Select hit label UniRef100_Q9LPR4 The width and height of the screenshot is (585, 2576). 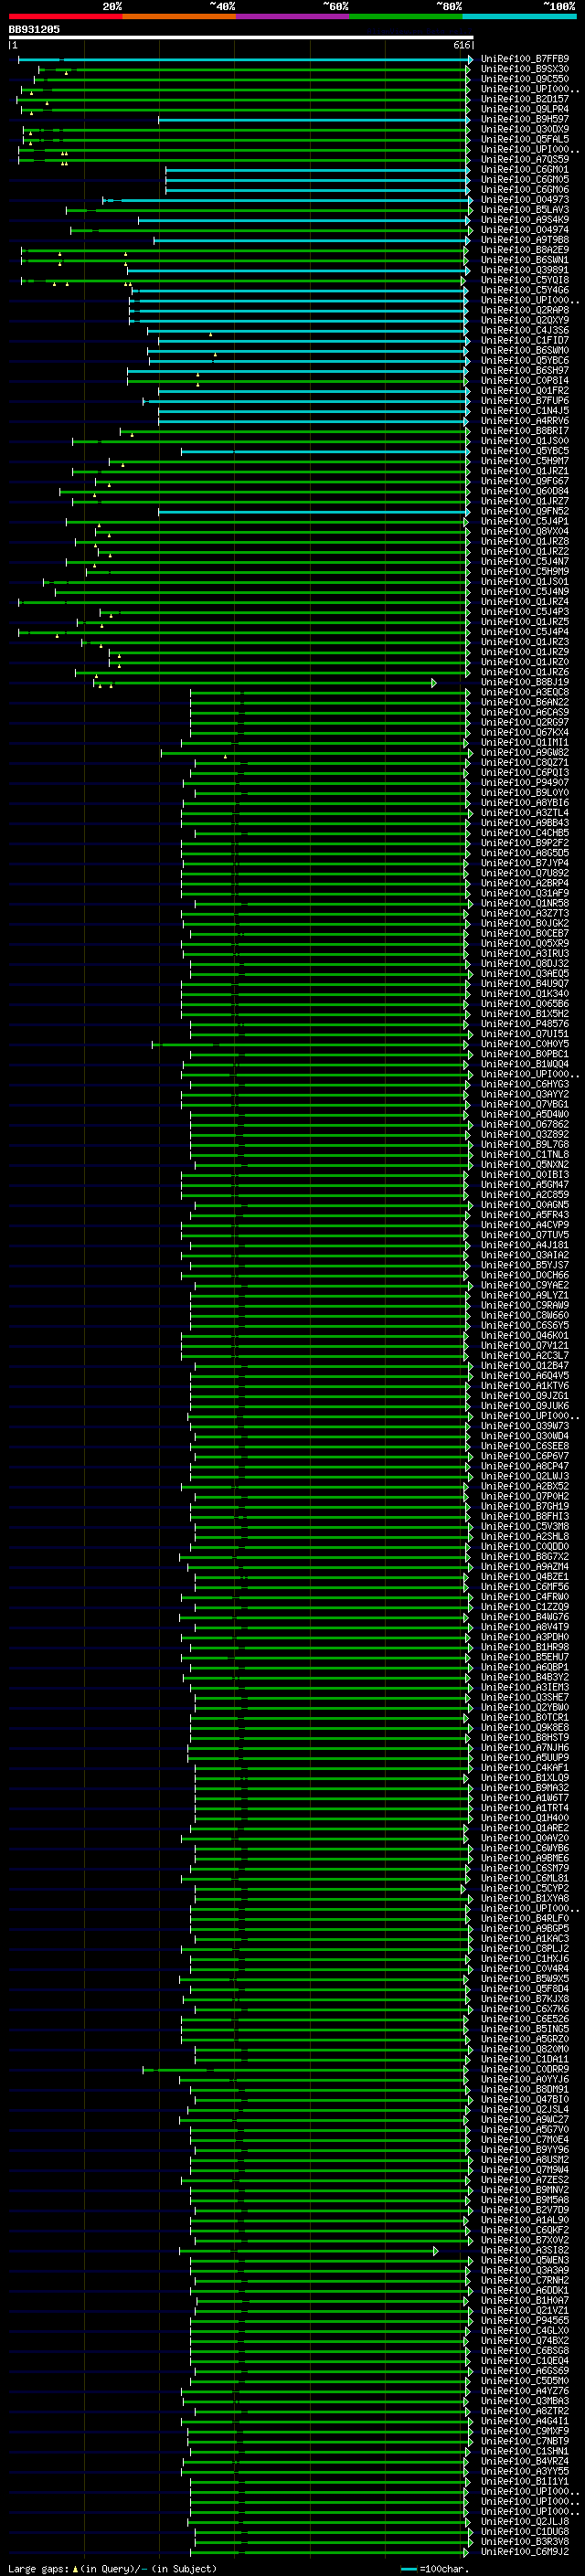pos(525,109)
